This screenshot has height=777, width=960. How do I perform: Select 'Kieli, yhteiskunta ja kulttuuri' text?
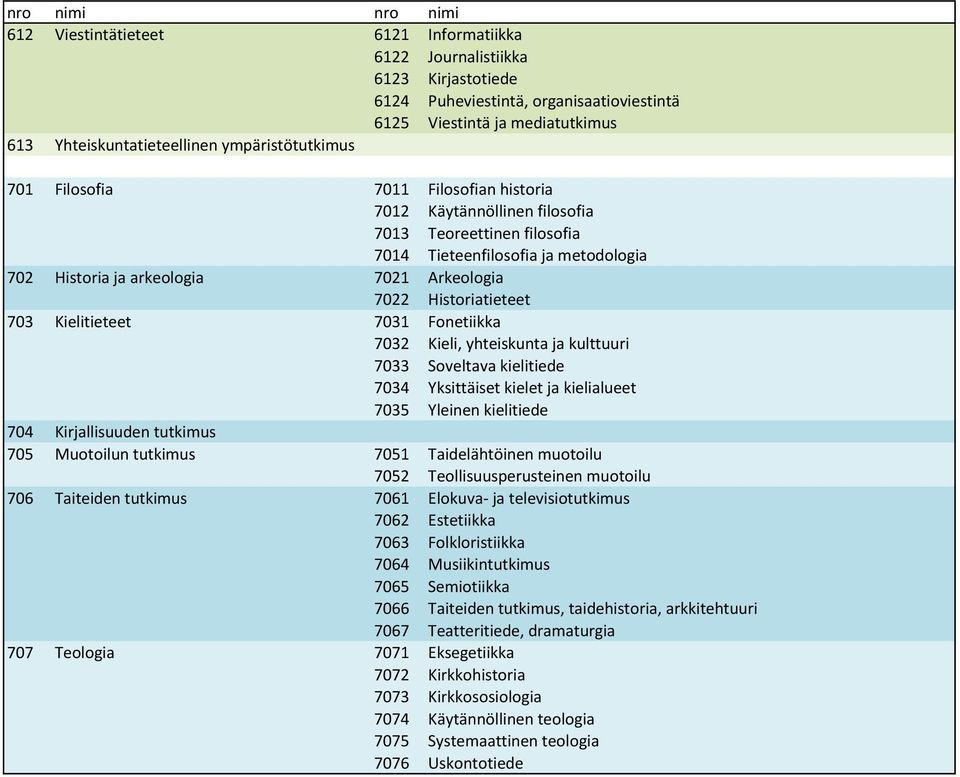click(528, 343)
